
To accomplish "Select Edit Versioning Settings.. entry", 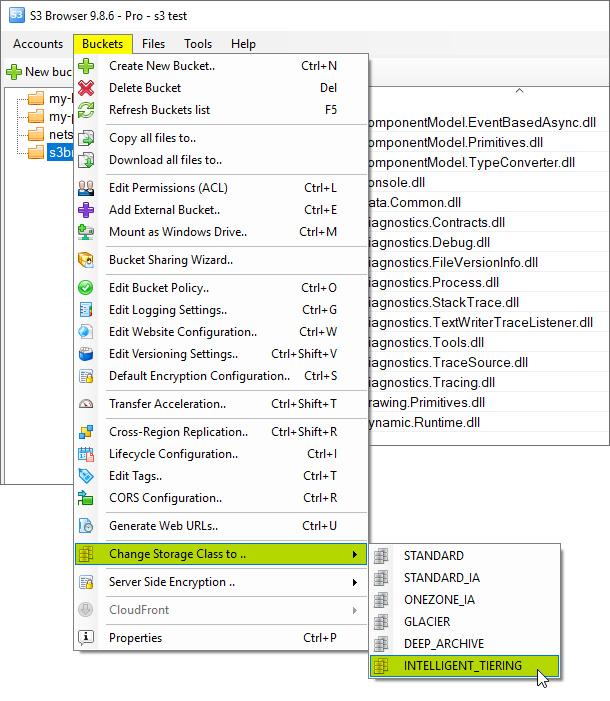I will click(221, 354).
